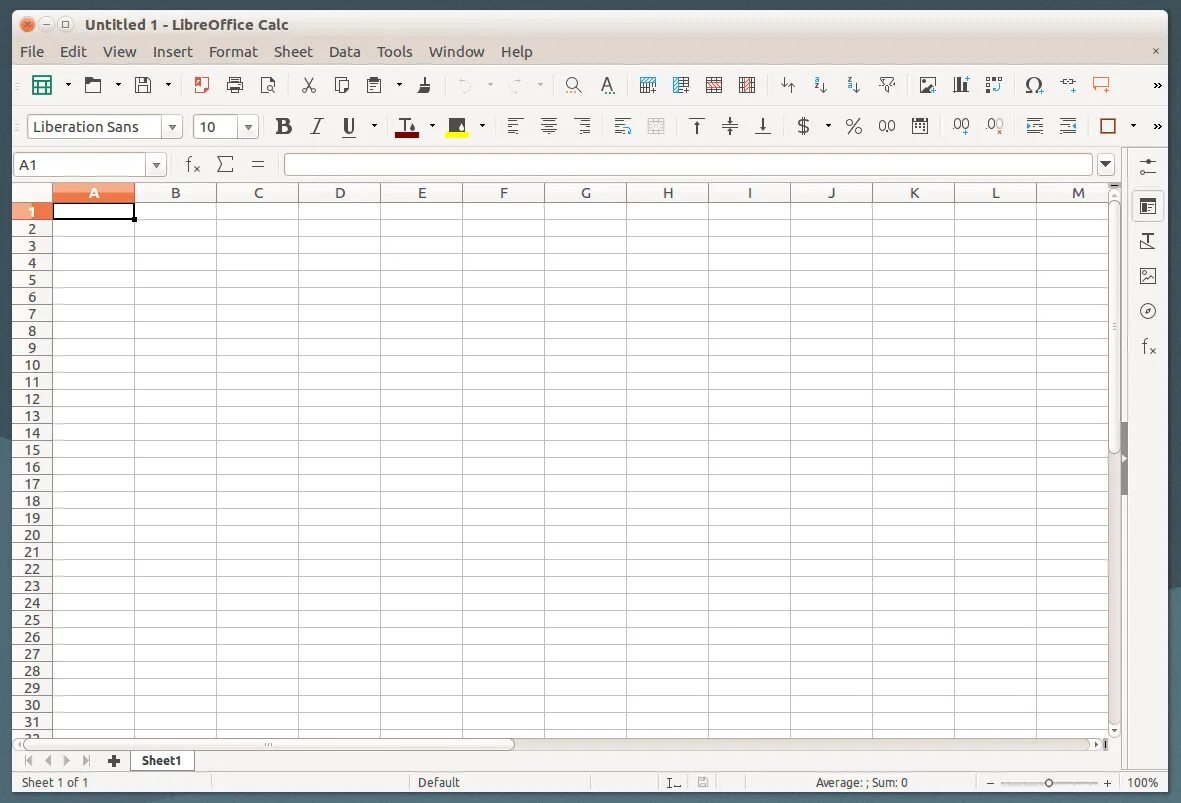Toggle Italic formatting
This screenshot has height=803, width=1181.
pyautogui.click(x=316, y=127)
